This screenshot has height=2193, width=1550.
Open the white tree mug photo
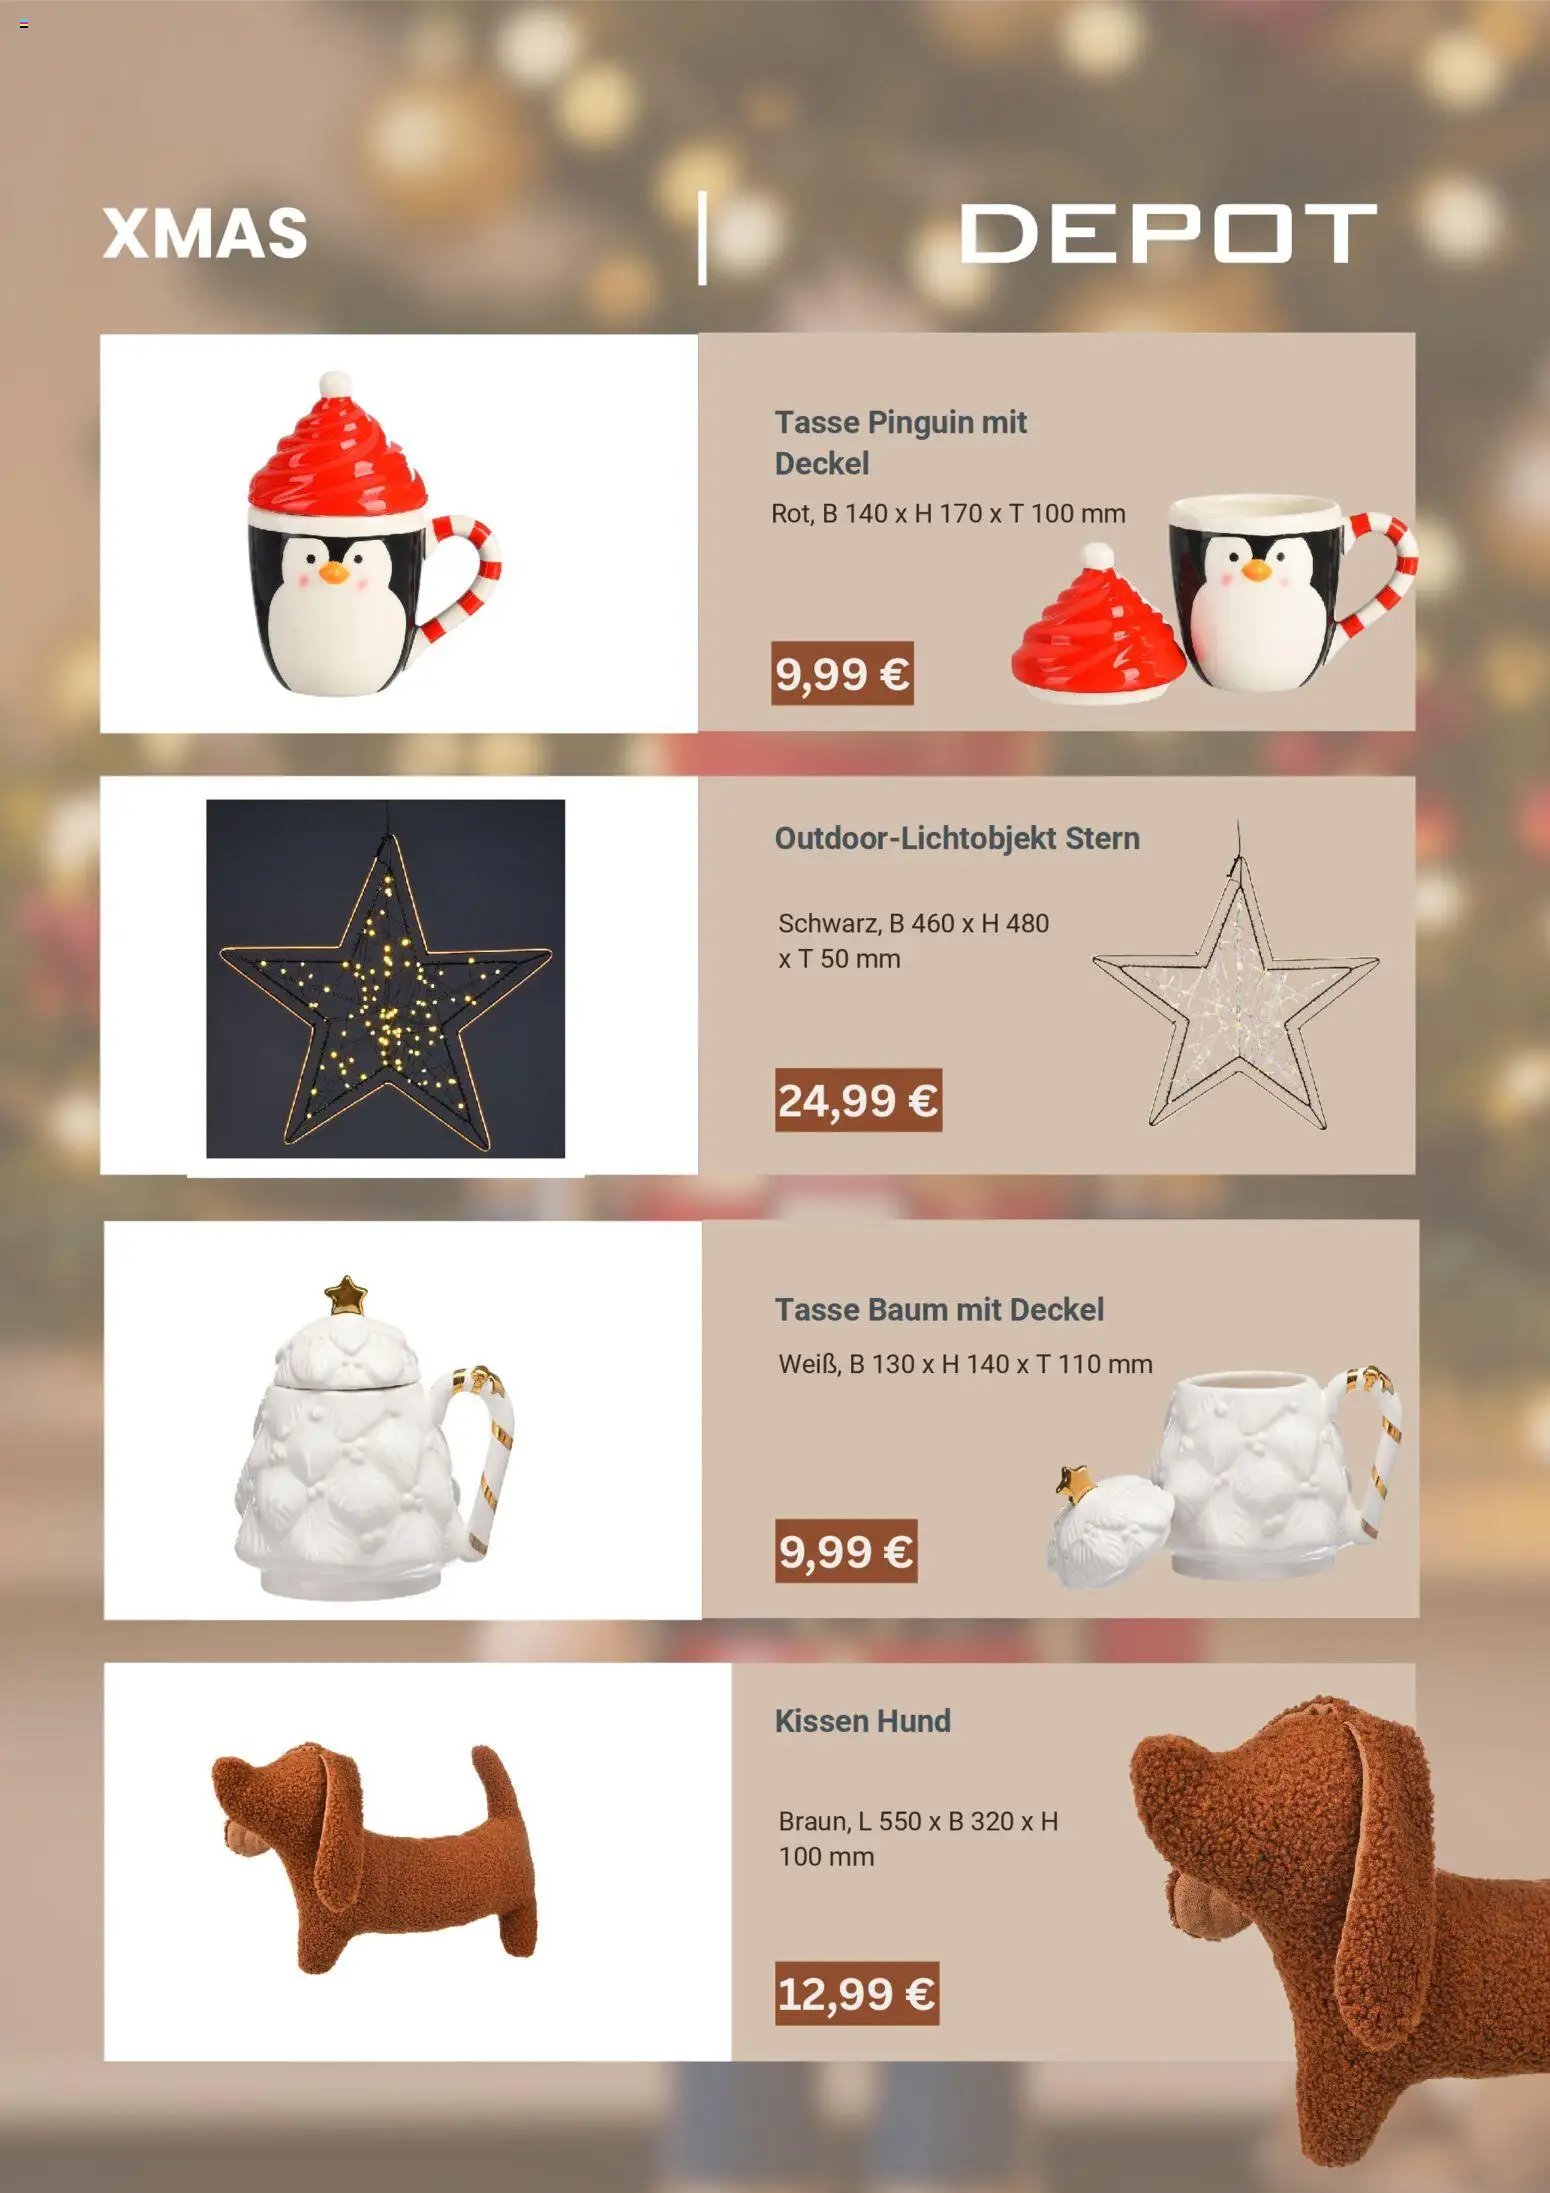(403, 1419)
